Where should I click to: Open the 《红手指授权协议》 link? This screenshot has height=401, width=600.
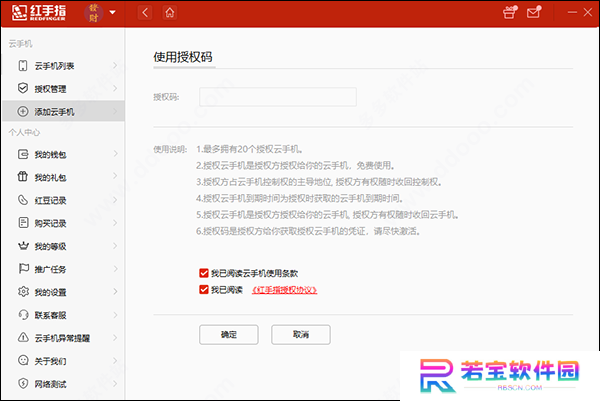click(284, 290)
